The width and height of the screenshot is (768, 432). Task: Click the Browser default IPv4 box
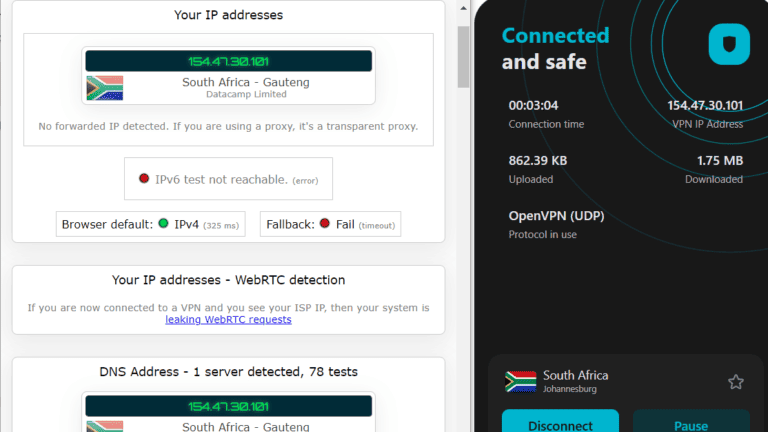click(x=151, y=225)
